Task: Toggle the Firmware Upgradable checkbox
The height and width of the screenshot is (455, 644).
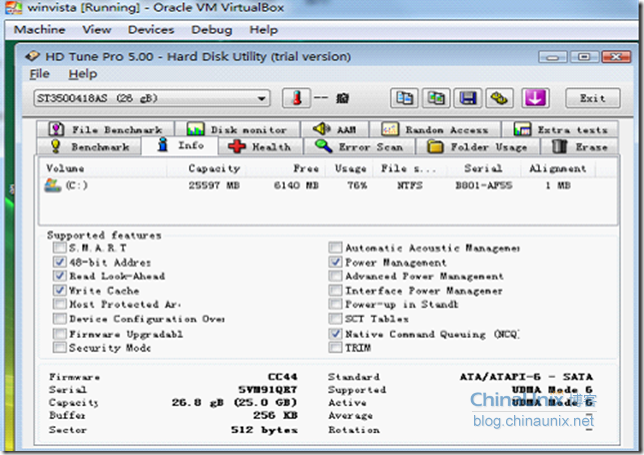Action: coord(60,333)
